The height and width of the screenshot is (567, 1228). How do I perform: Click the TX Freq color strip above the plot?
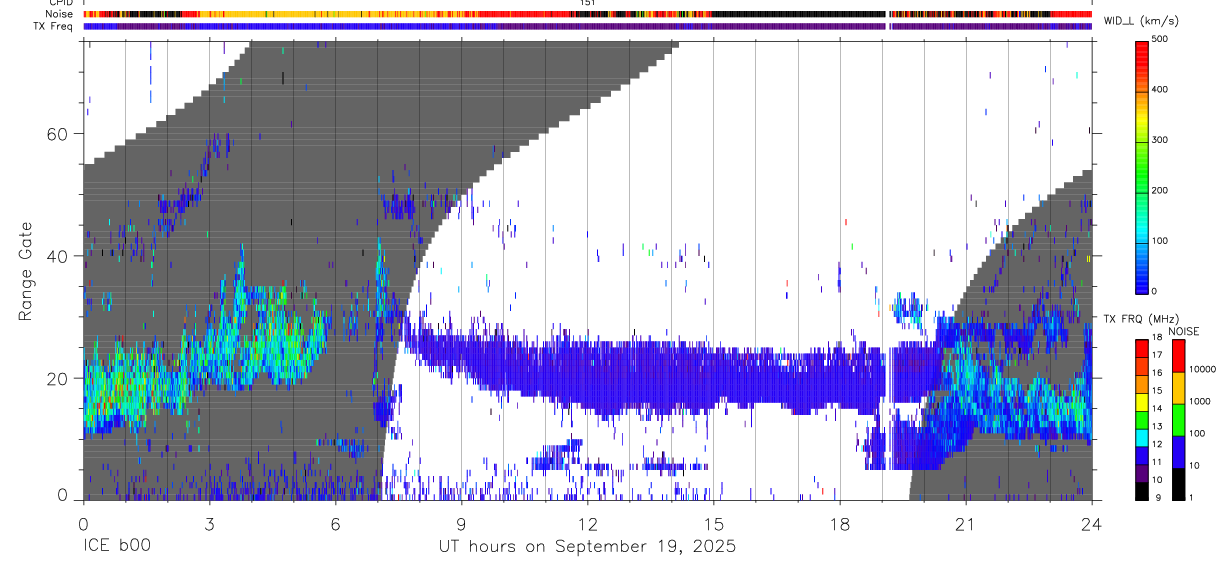click(x=587, y=26)
